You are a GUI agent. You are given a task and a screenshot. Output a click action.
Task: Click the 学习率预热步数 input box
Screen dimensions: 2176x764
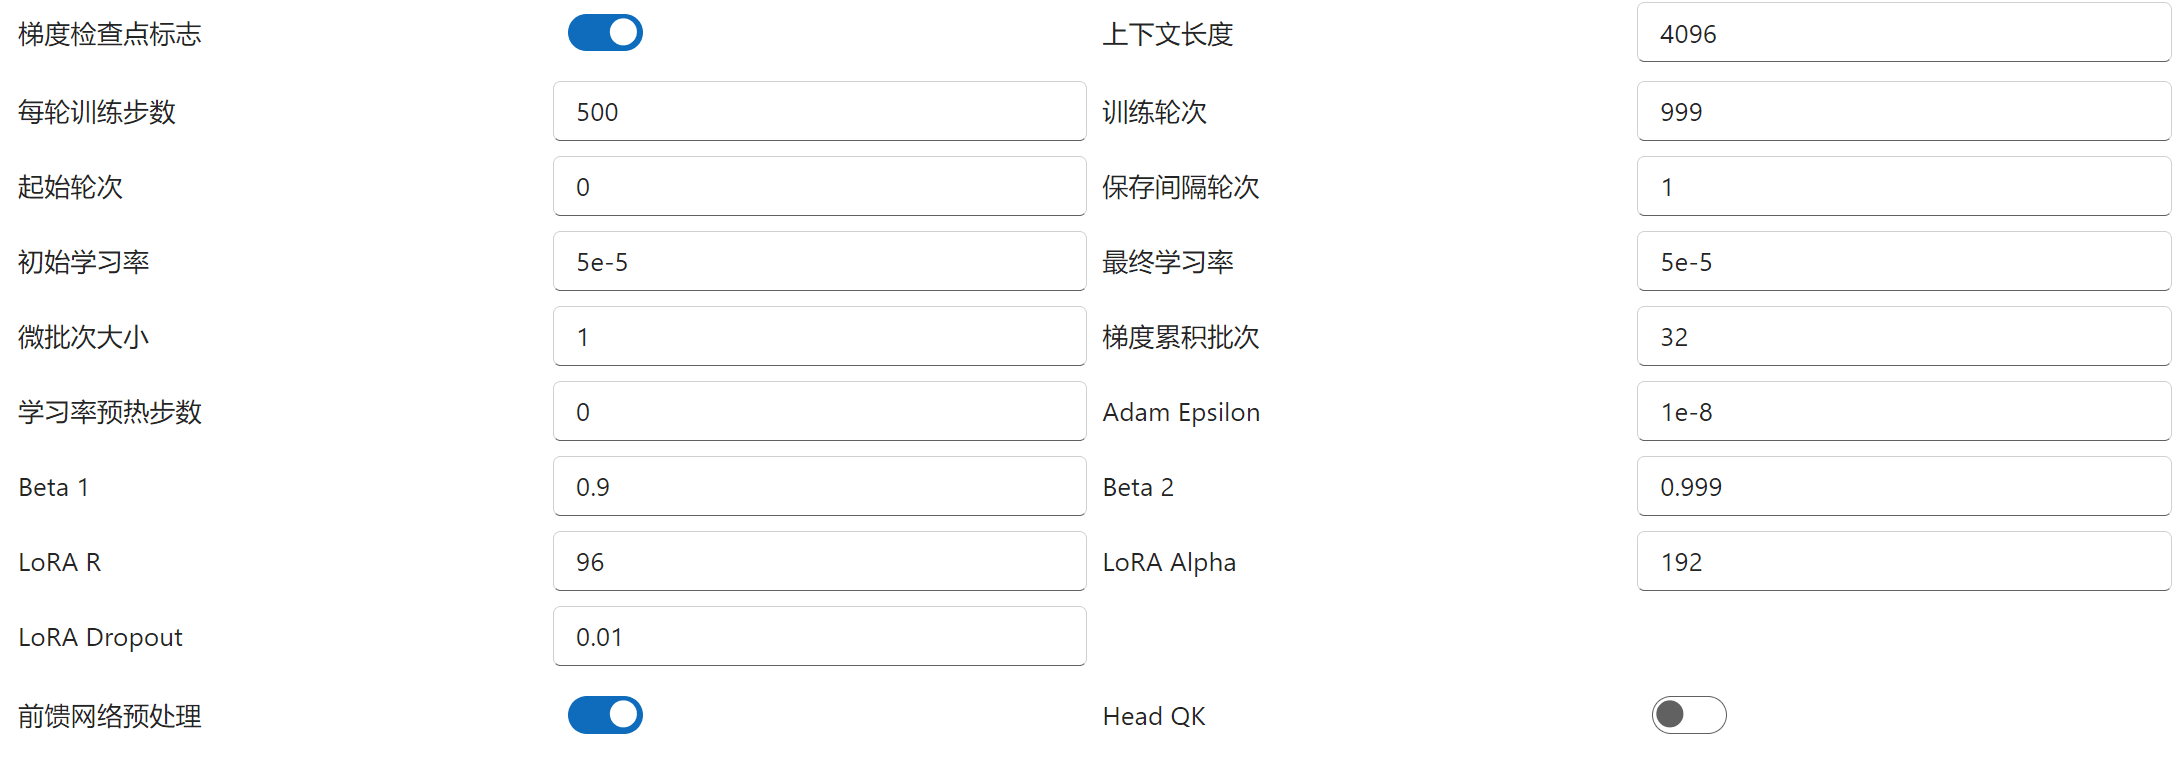coord(818,412)
